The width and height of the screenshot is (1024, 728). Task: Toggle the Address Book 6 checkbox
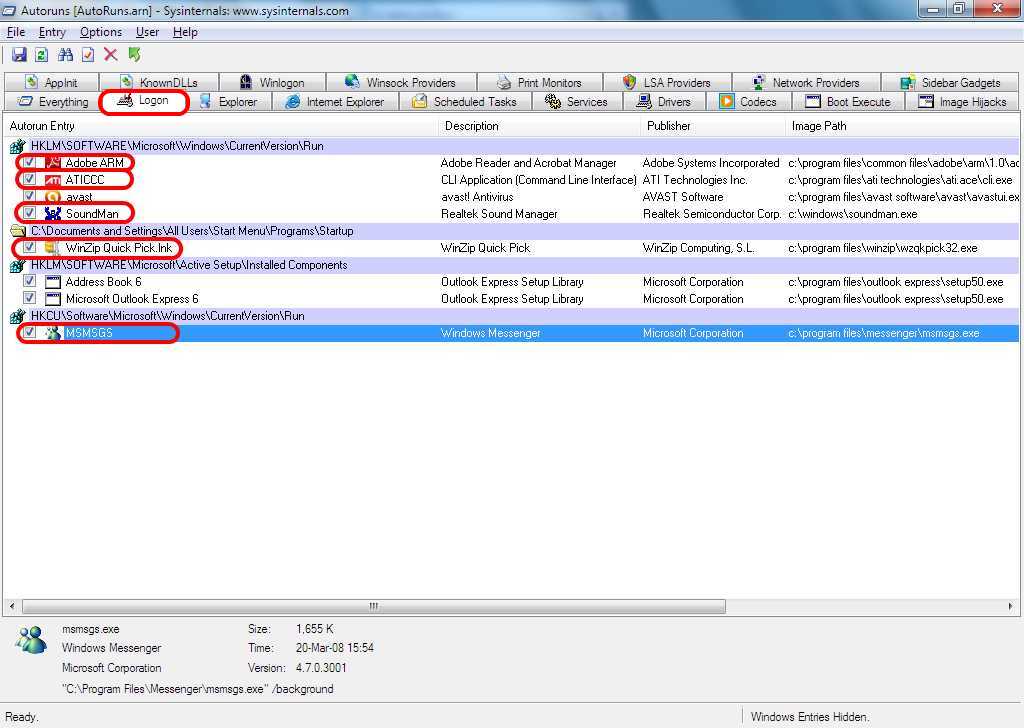tap(29, 281)
